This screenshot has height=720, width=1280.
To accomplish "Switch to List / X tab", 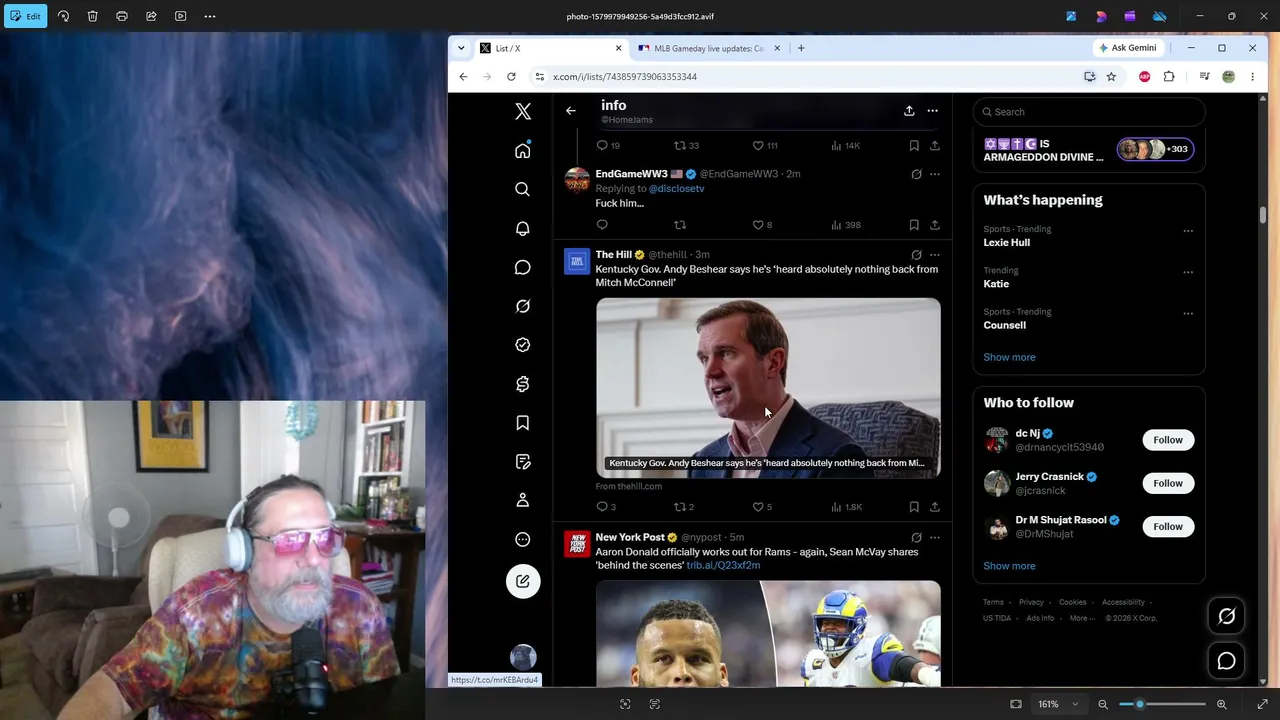I will (550, 48).
